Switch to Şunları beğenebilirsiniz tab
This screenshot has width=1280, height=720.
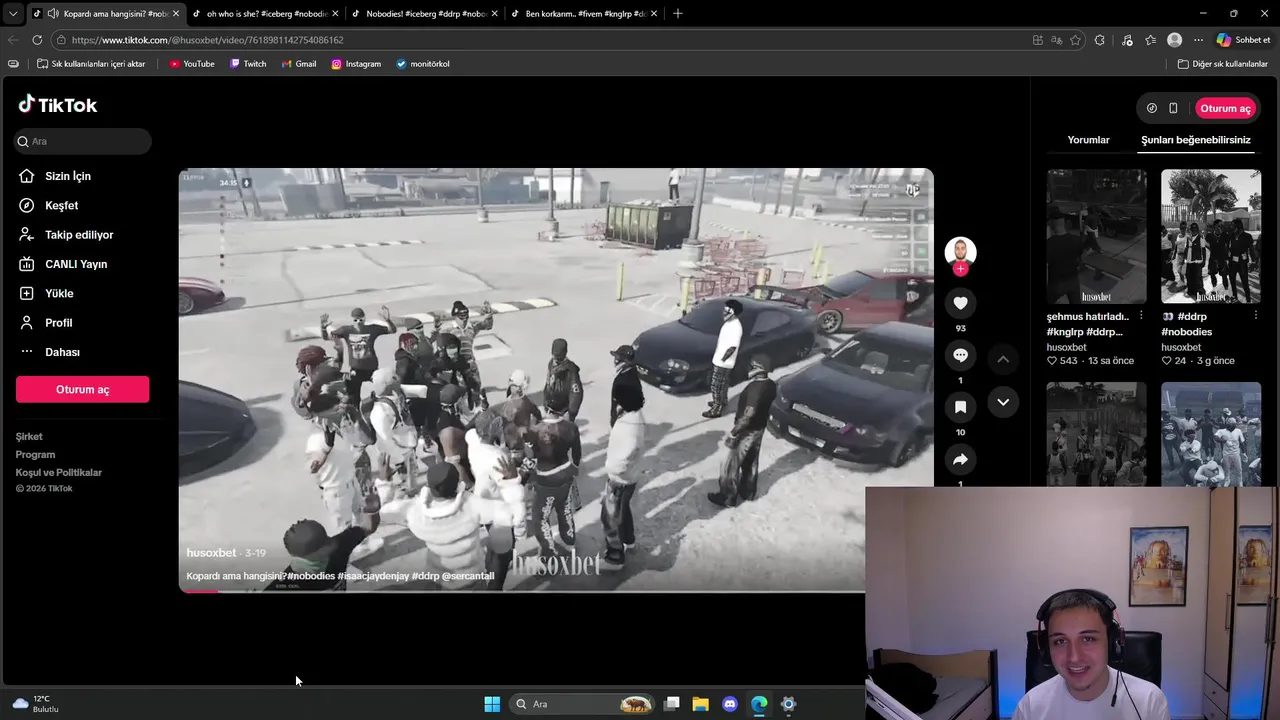(x=1196, y=140)
